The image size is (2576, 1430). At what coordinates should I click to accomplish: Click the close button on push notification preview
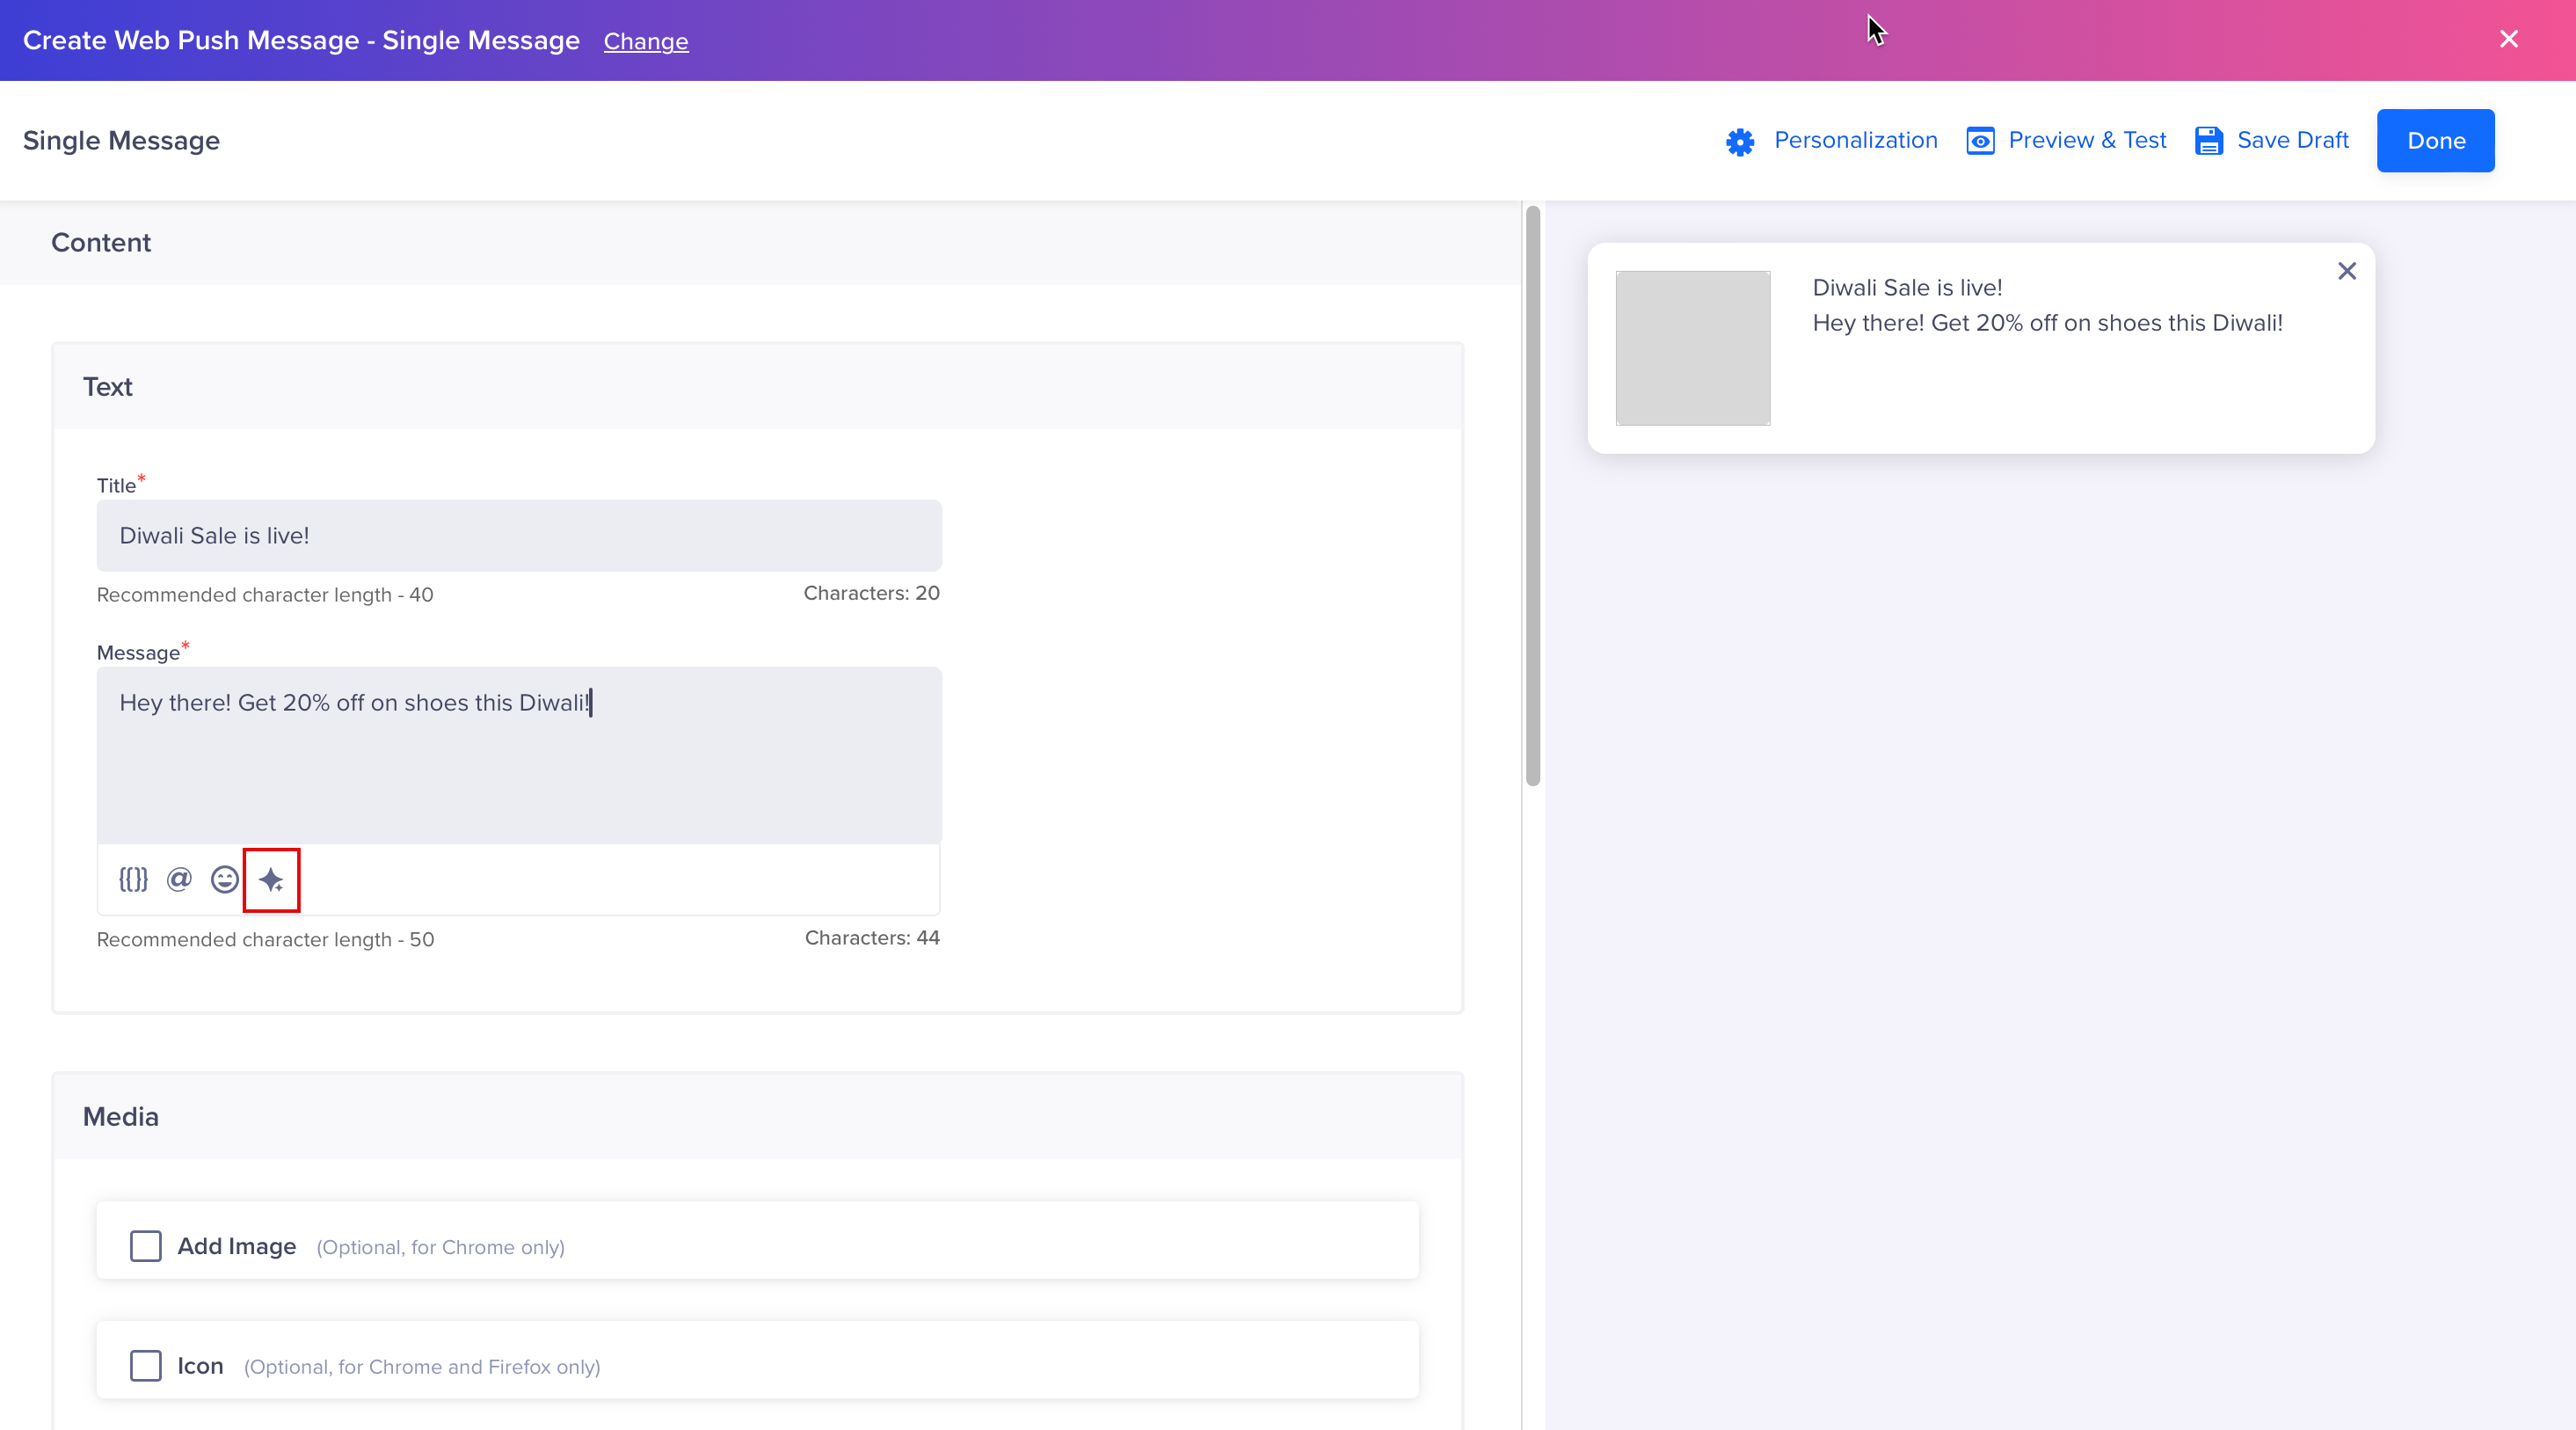click(x=2347, y=271)
